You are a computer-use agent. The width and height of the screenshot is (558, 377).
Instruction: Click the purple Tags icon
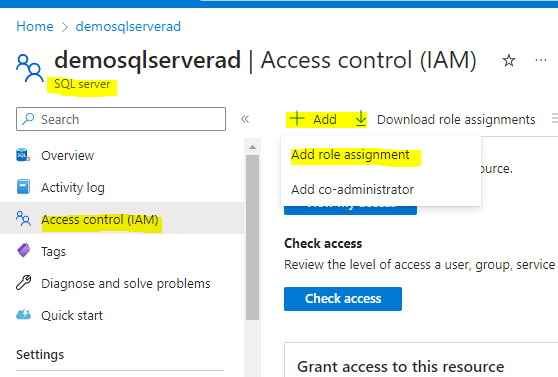(23, 251)
